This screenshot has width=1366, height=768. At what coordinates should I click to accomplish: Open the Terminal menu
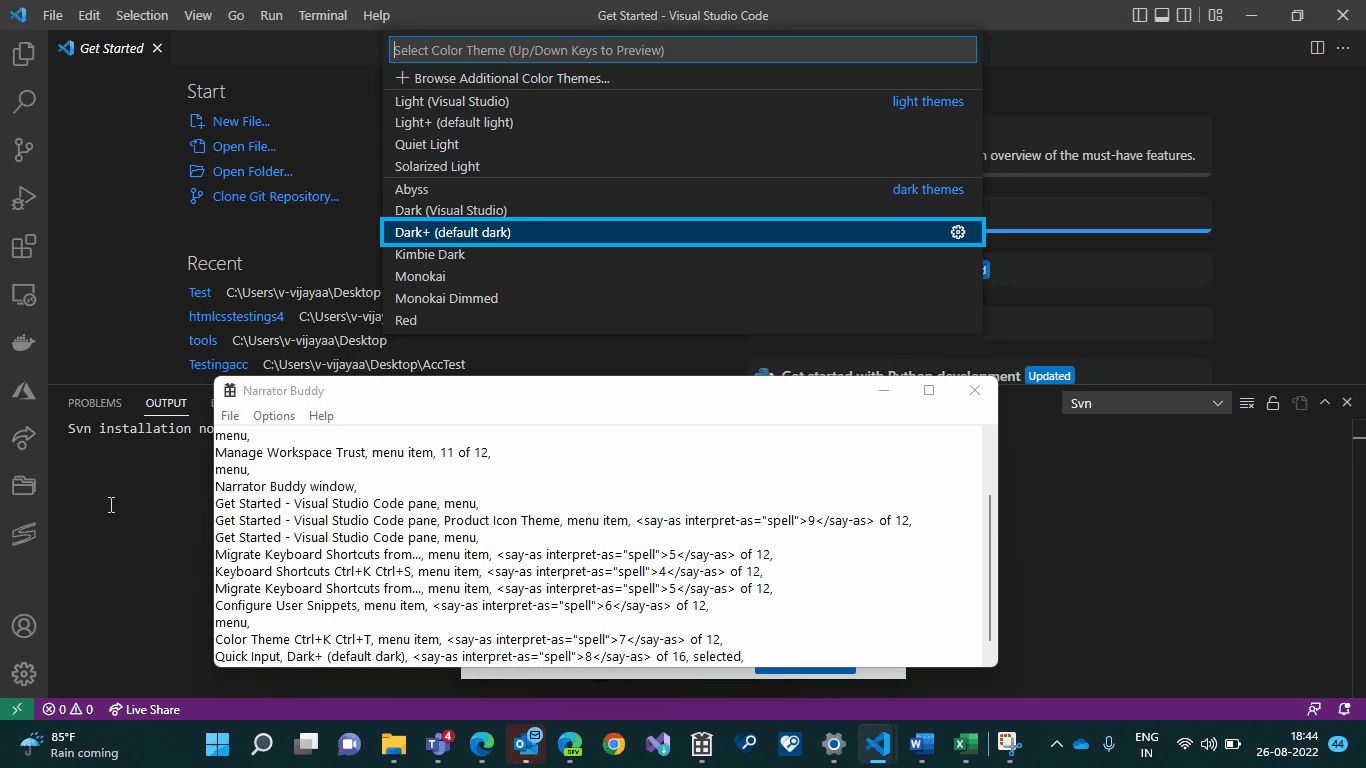323,15
